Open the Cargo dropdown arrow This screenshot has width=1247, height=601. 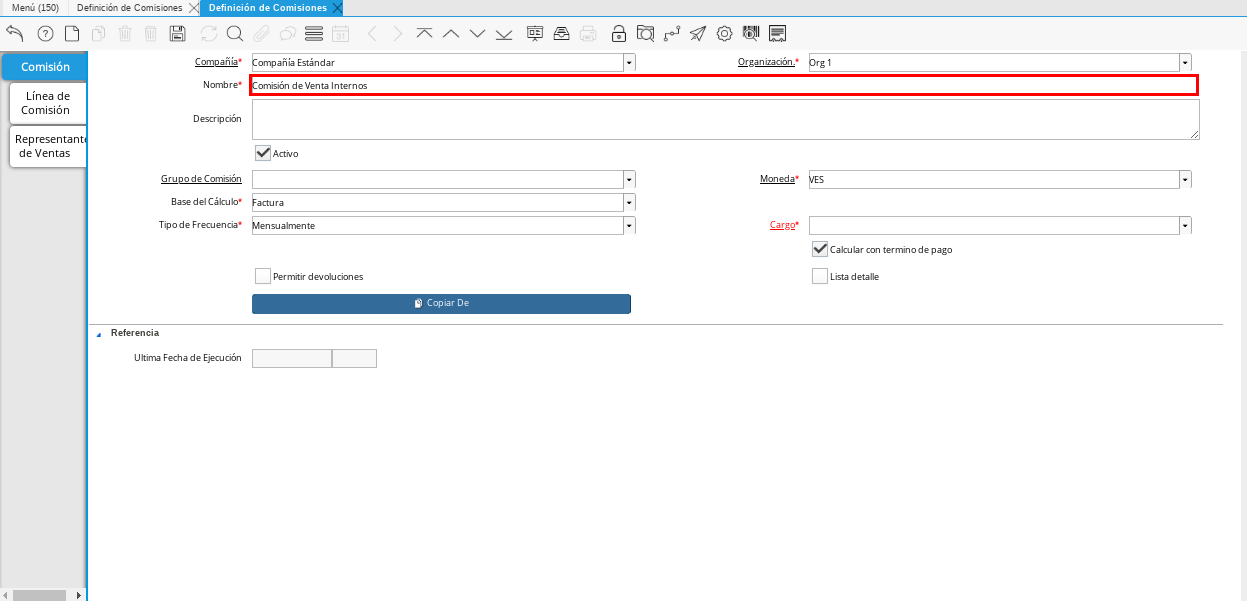coord(1185,225)
